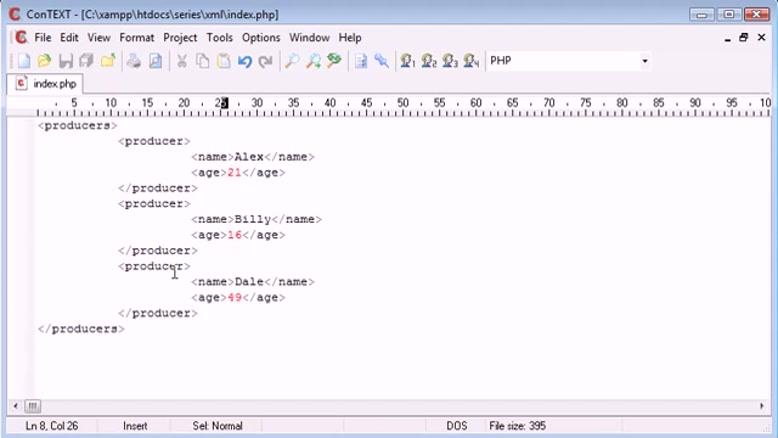Click the name value Dale in code
The image size is (778, 438).
click(249, 282)
